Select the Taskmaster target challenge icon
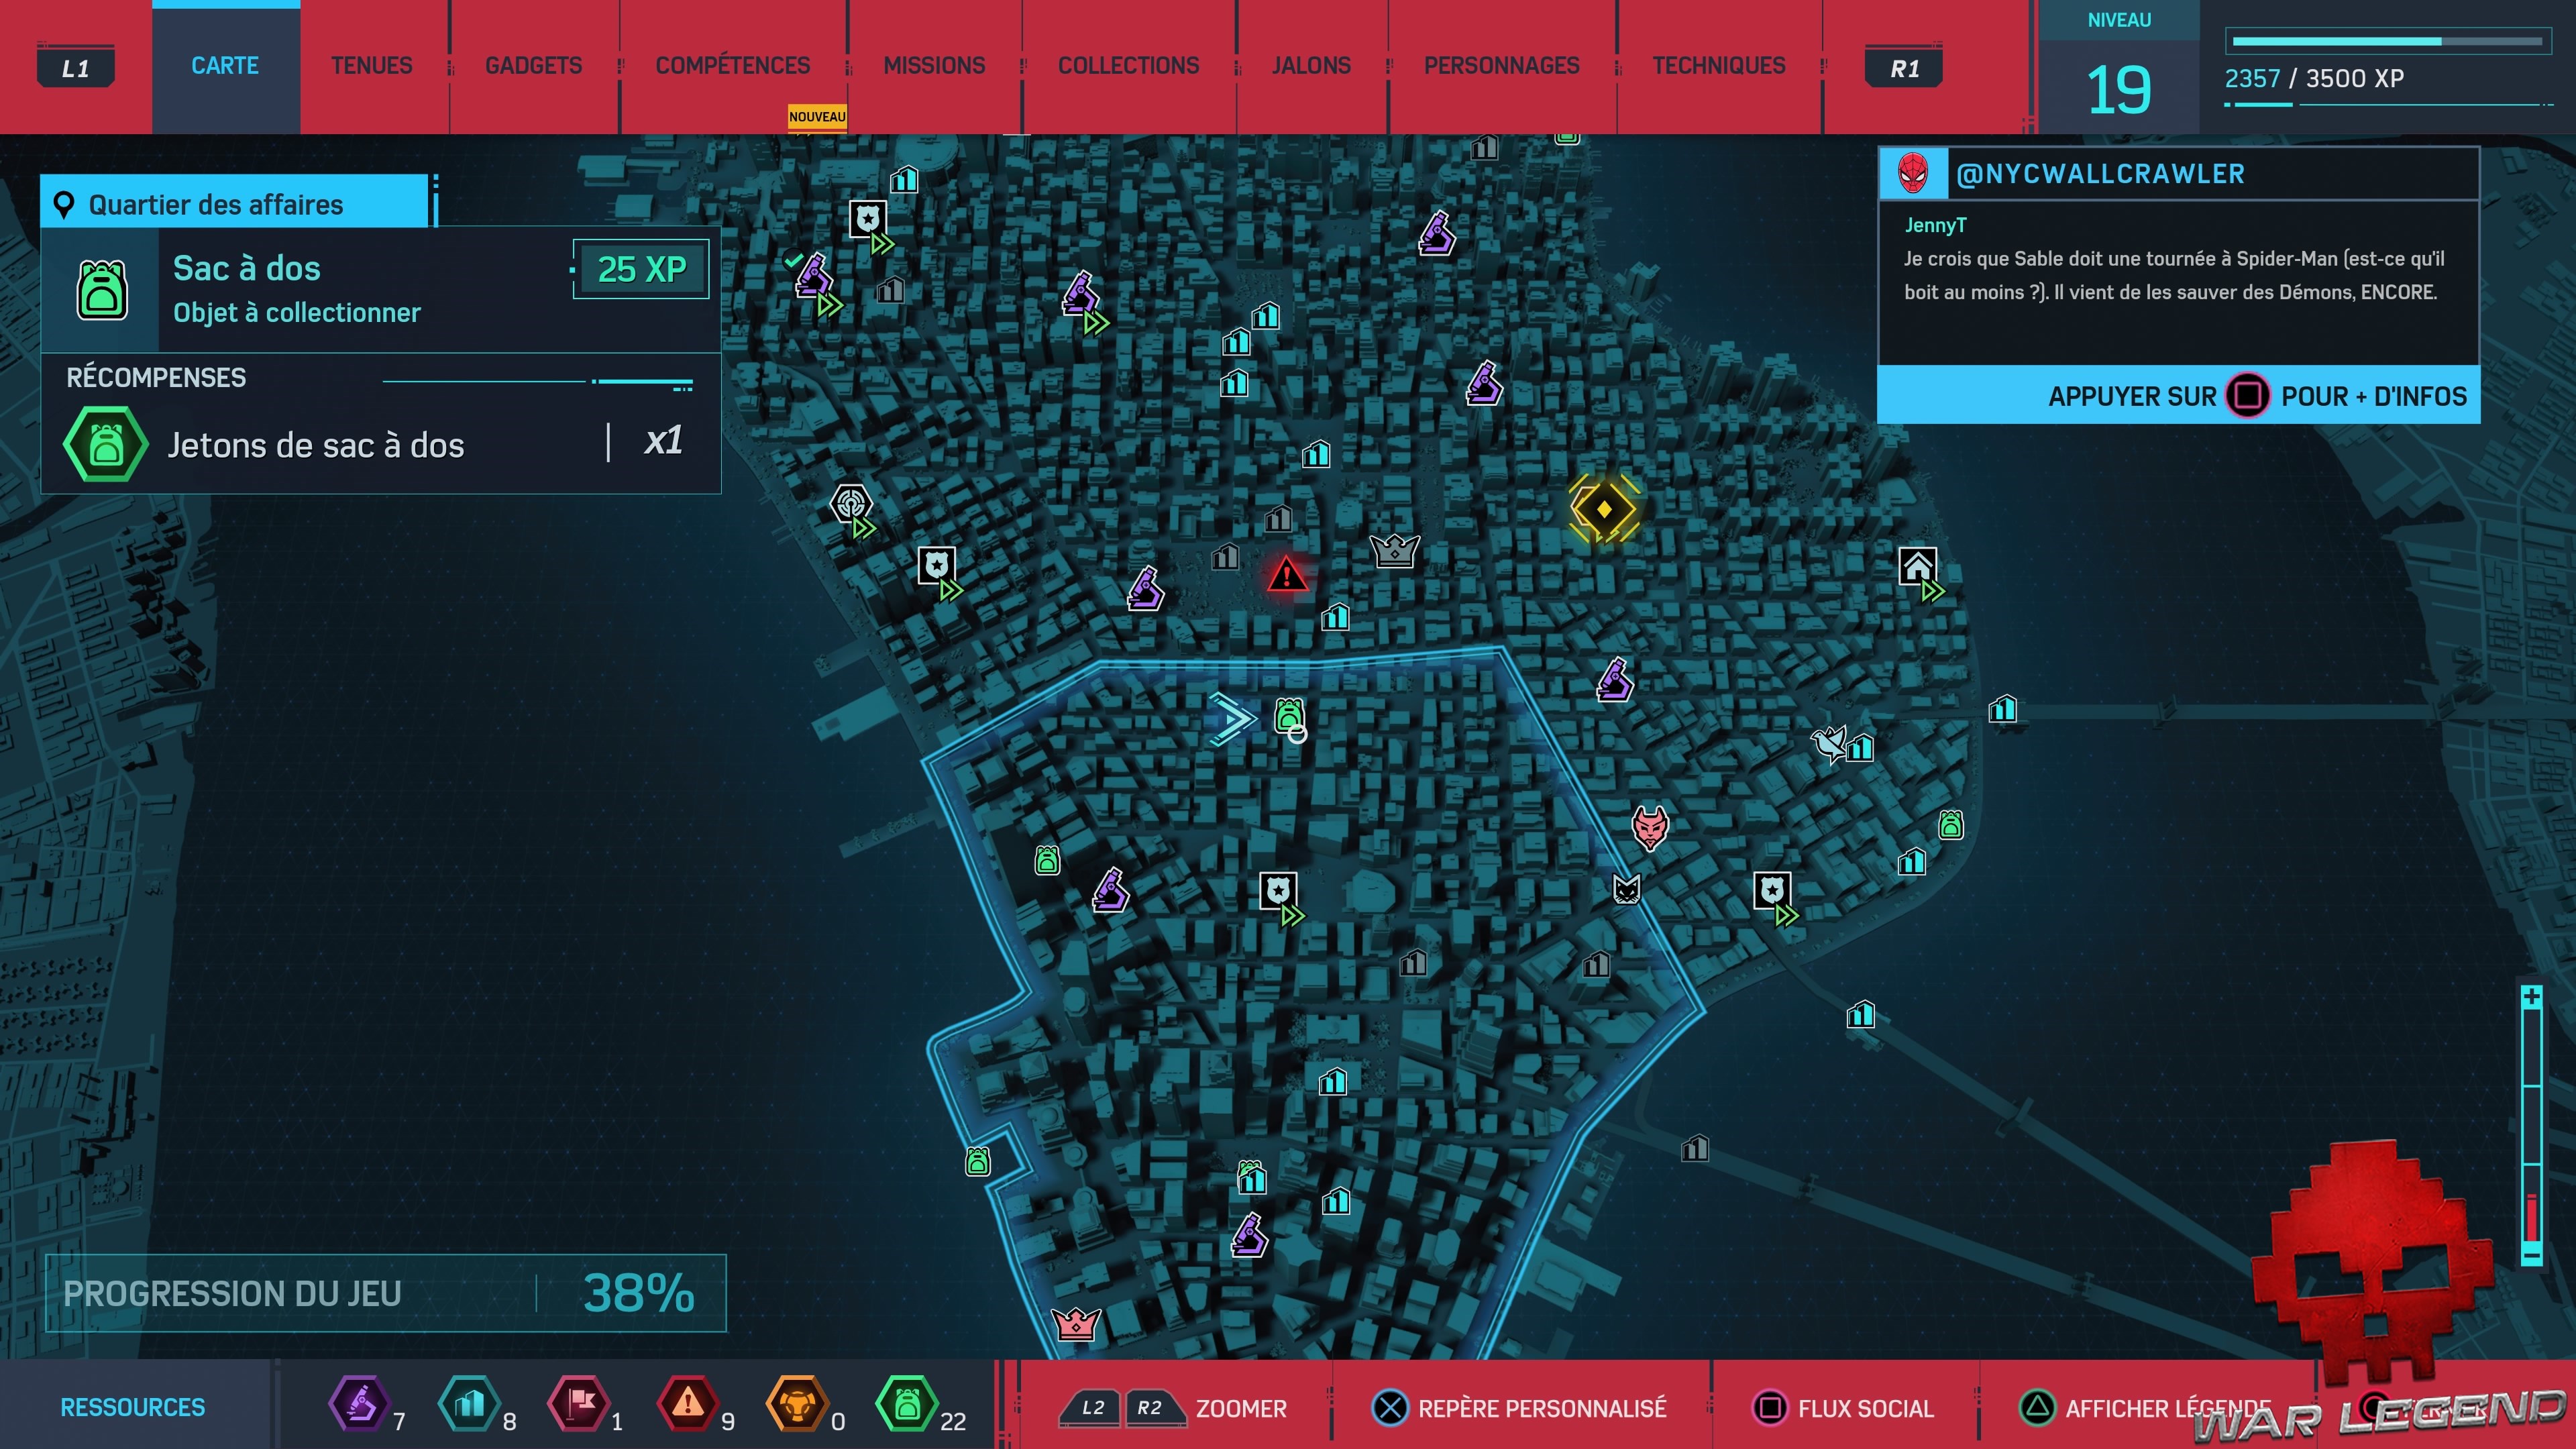Image resolution: width=2576 pixels, height=1449 pixels. click(x=851, y=503)
